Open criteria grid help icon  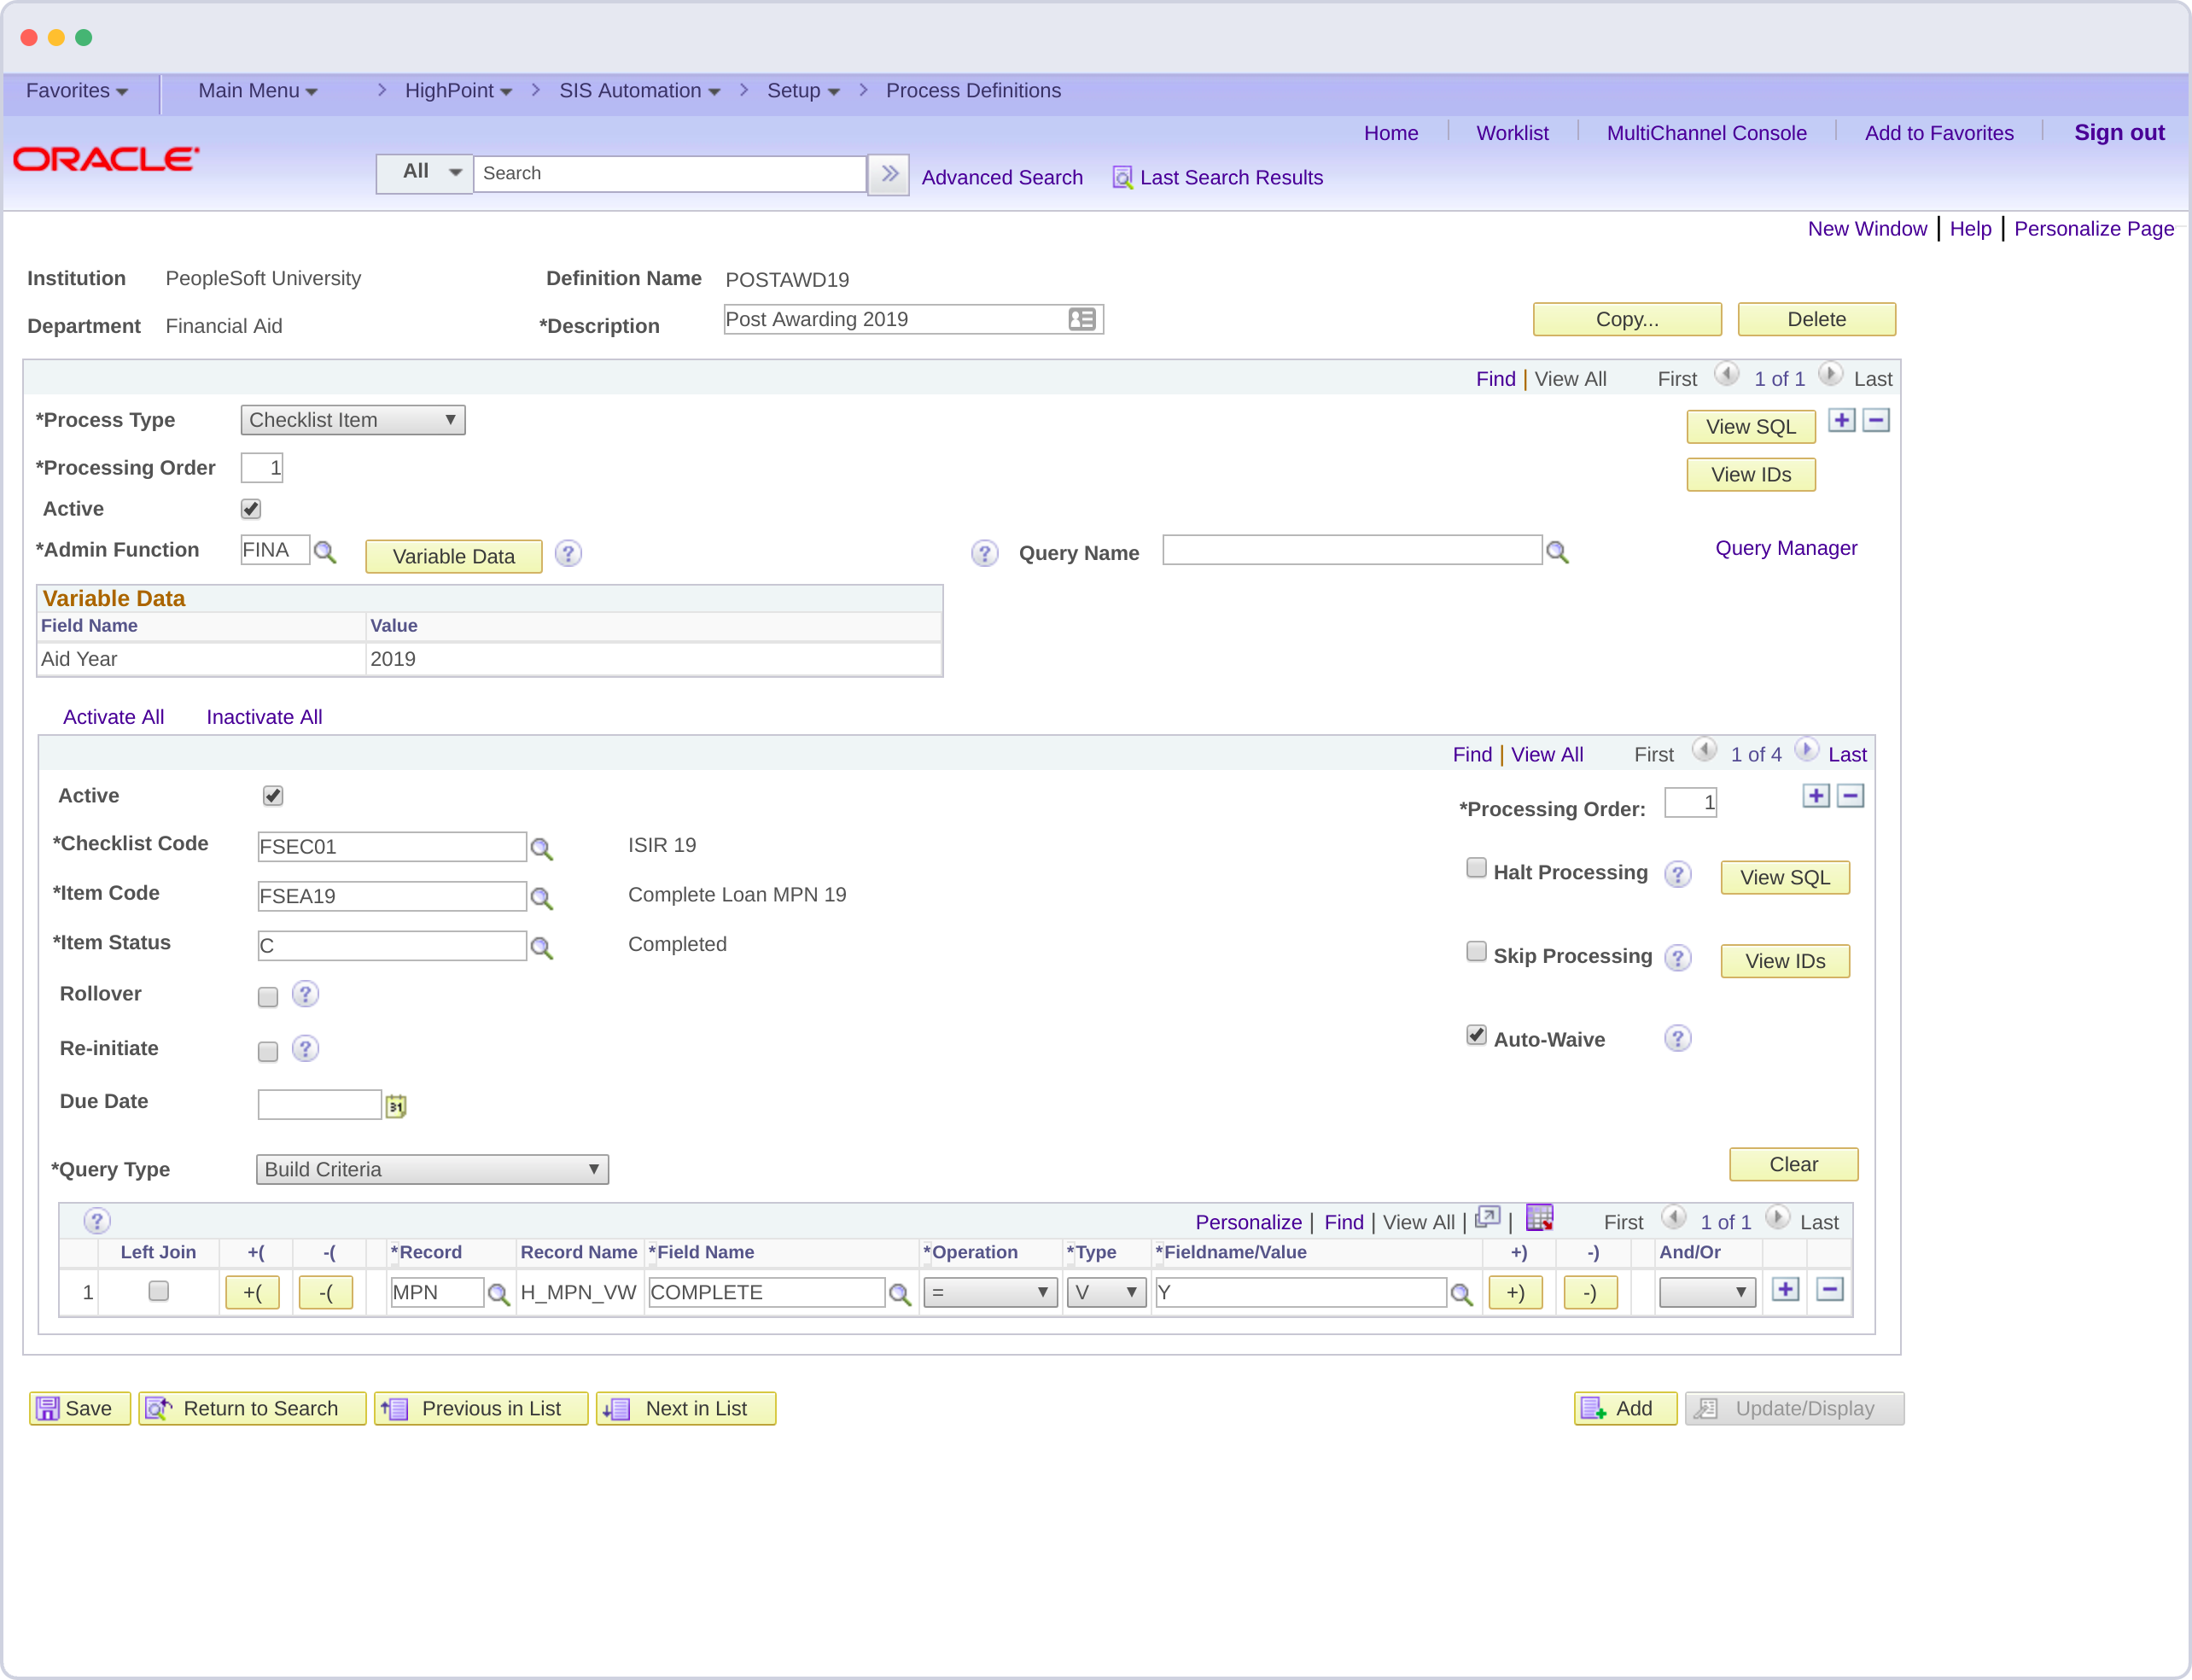pyautogui.click(x=97, y=1221)
